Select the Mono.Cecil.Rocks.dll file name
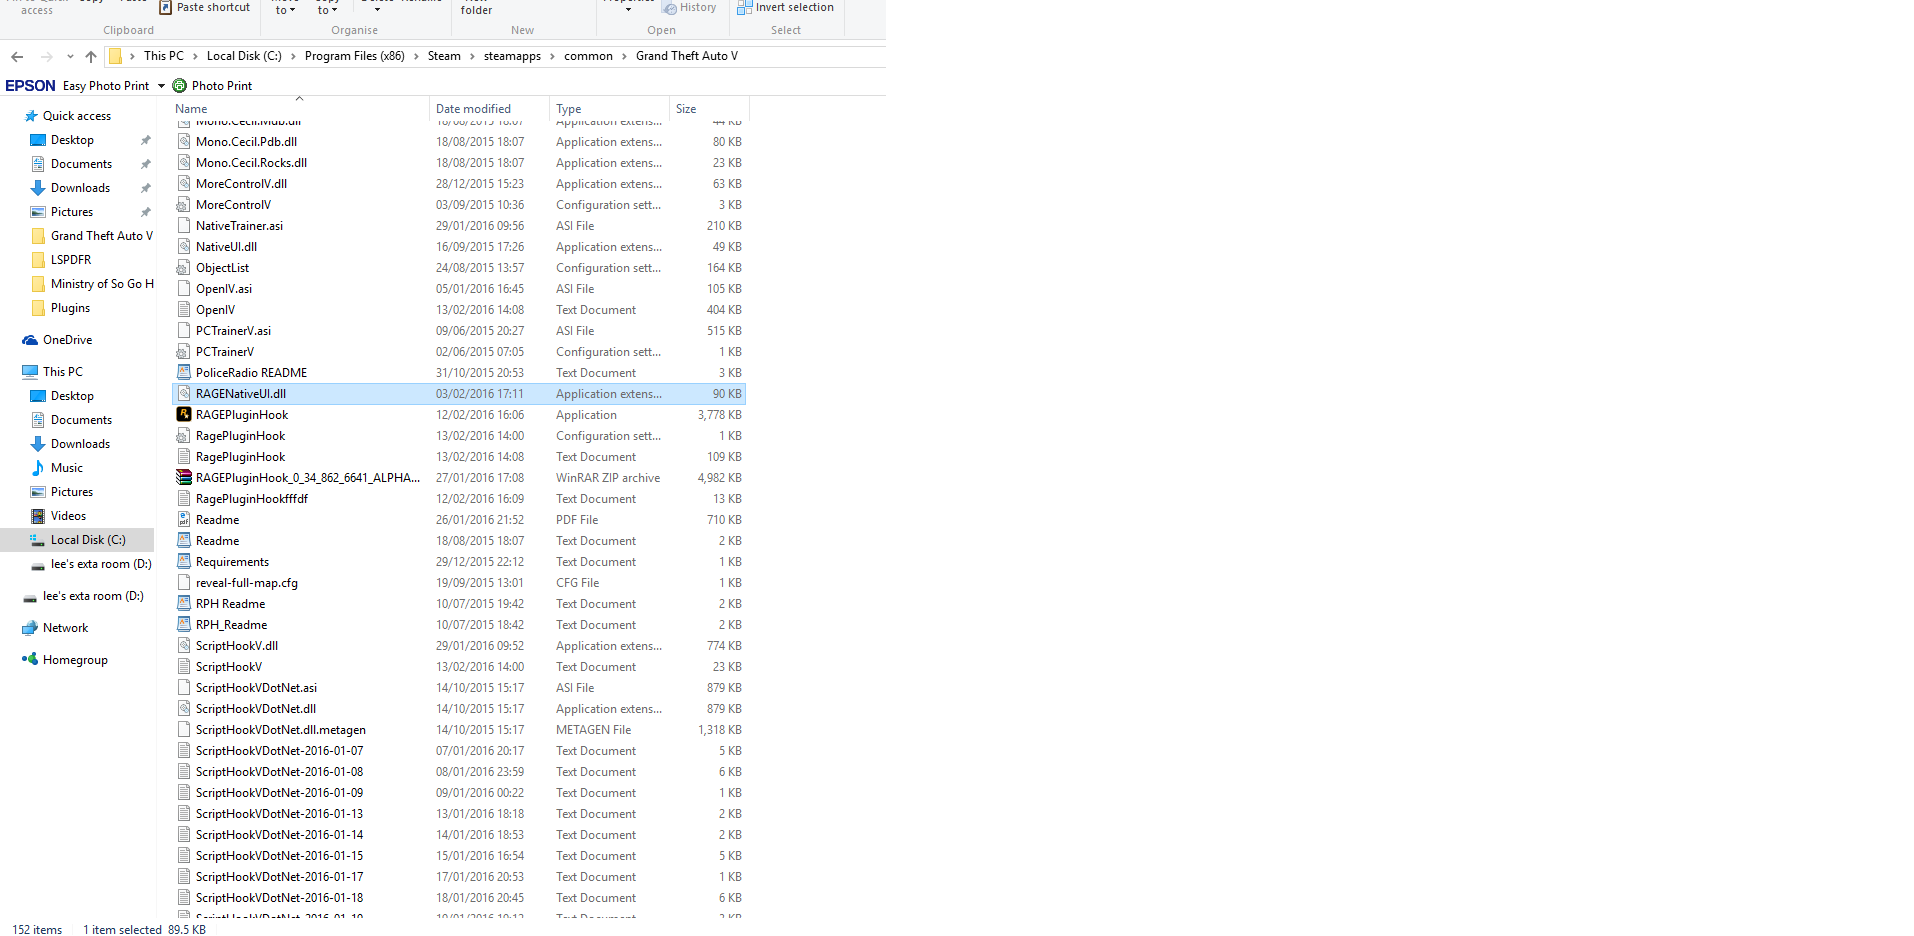This screenshot has height=936, width=1914. [252, 163]
